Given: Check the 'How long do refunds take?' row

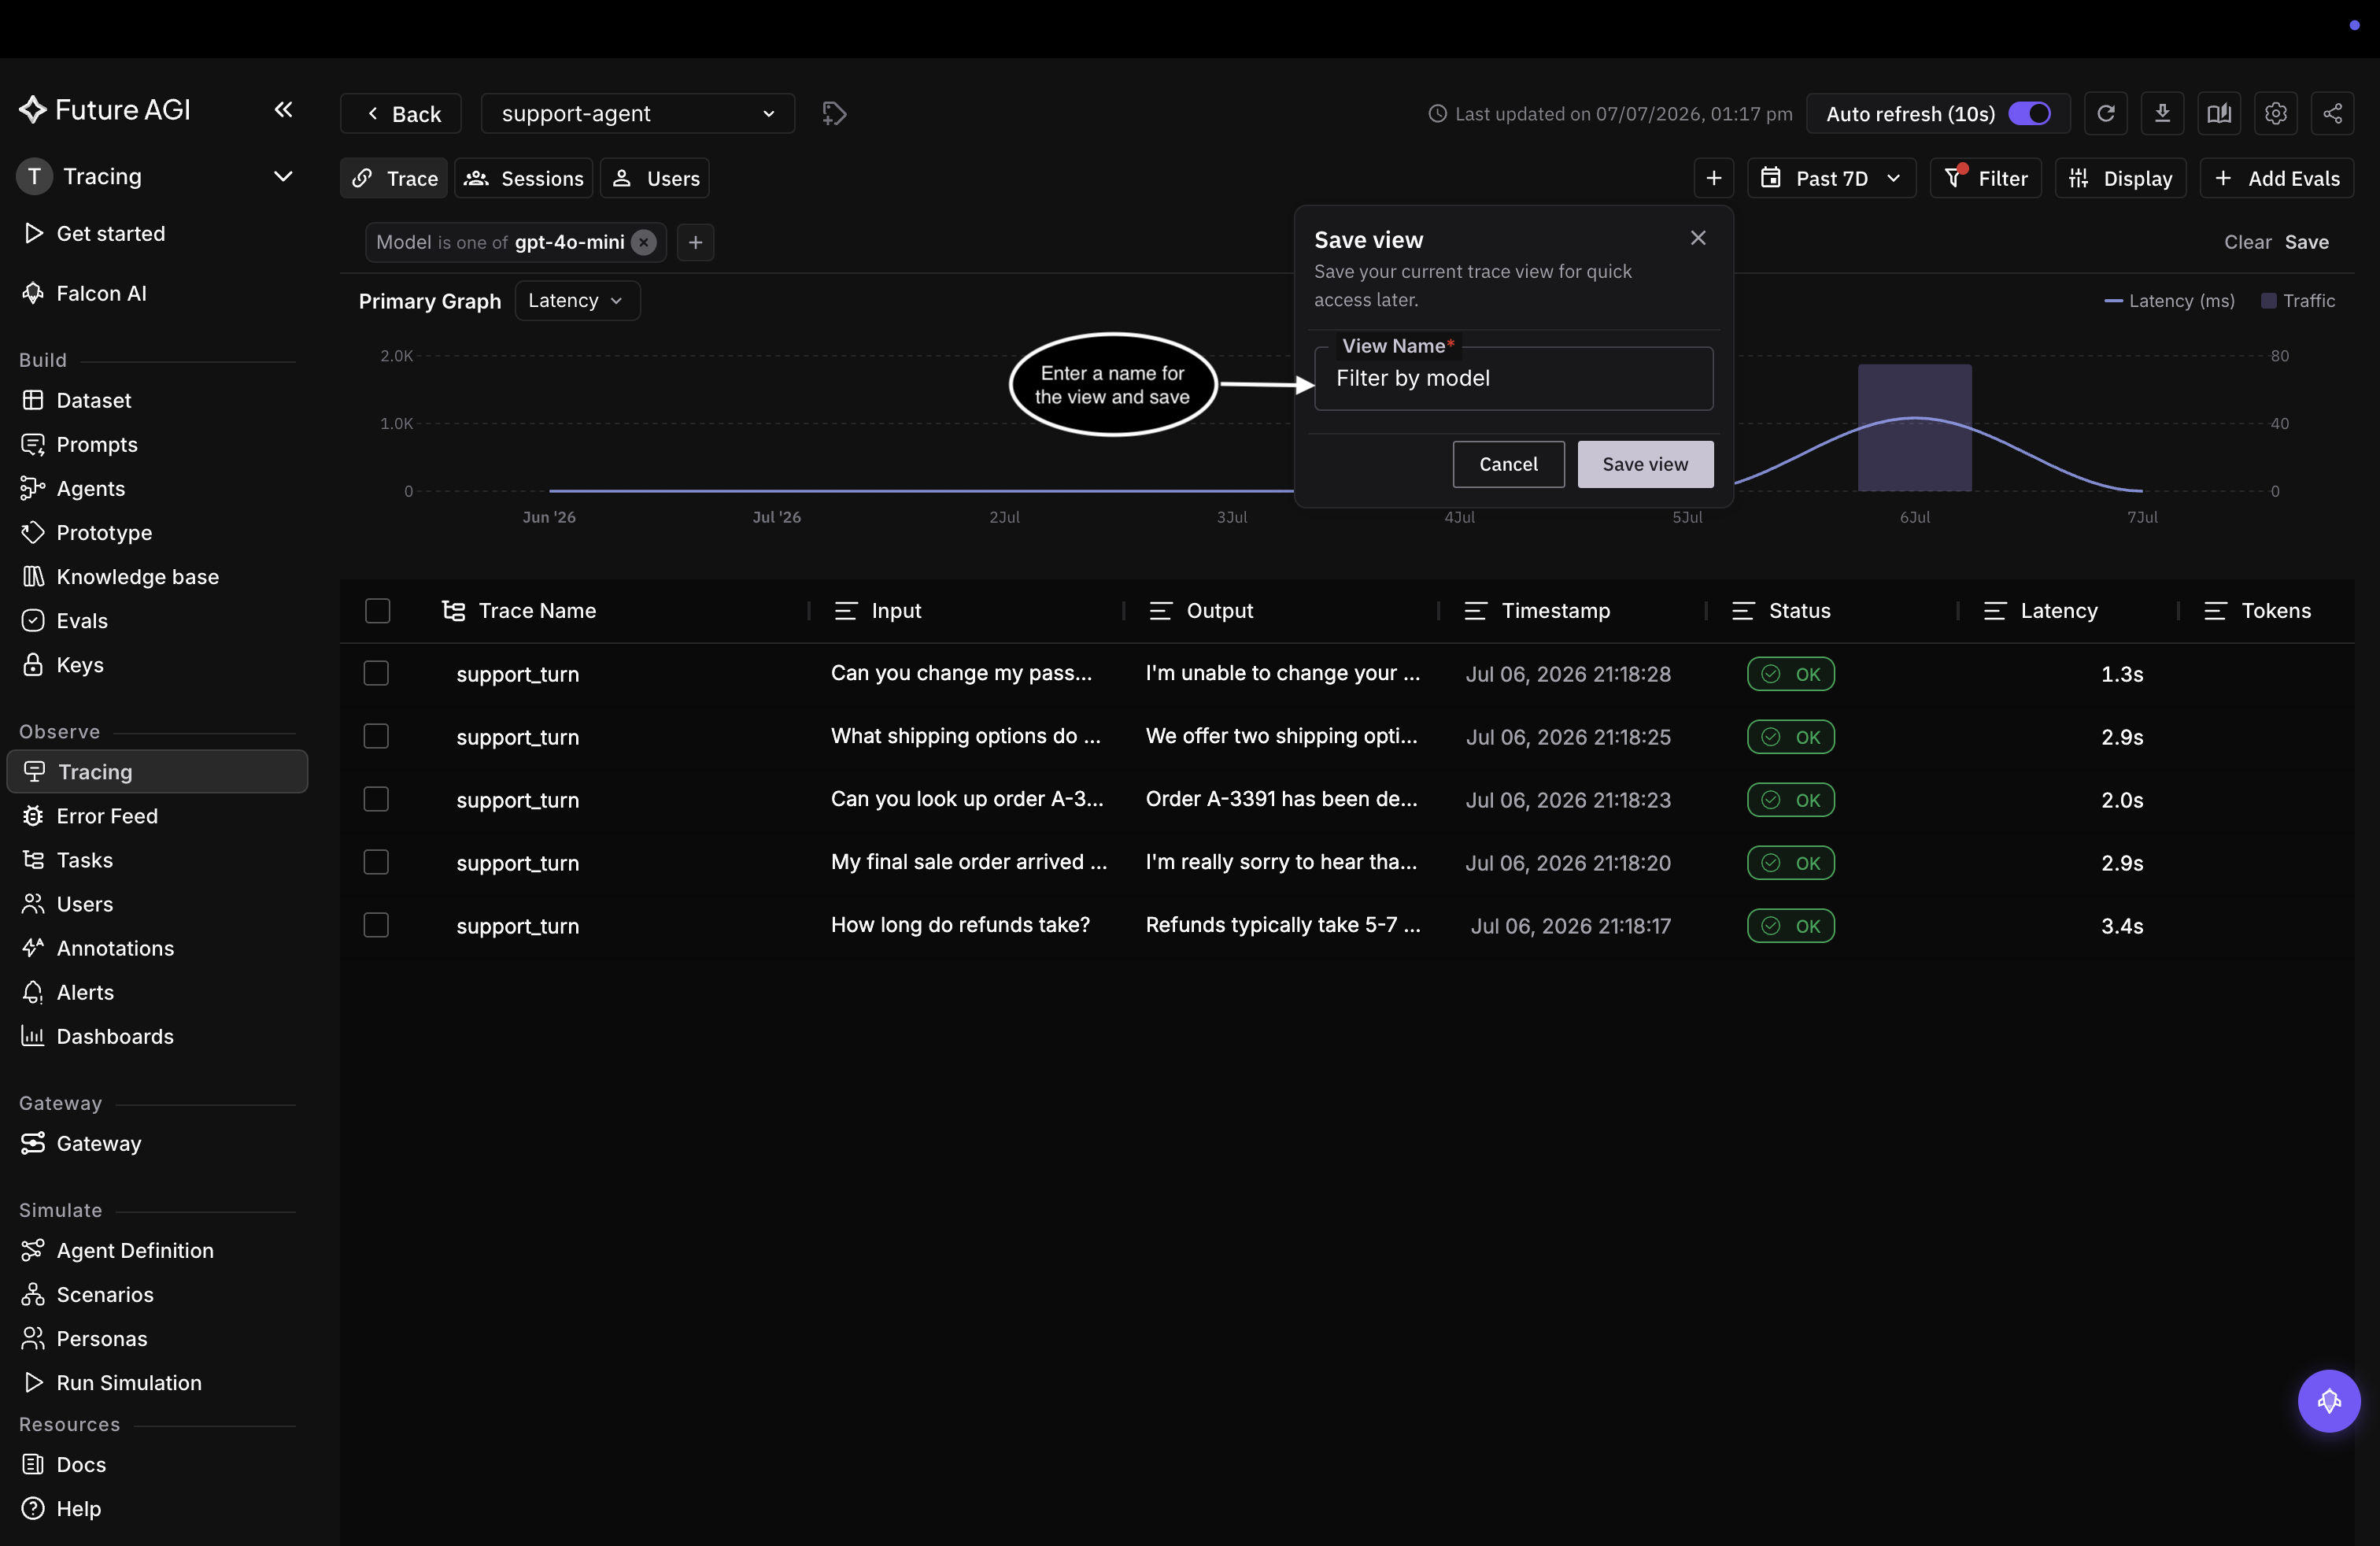Looking at the screenshot, I should [376, 925].
